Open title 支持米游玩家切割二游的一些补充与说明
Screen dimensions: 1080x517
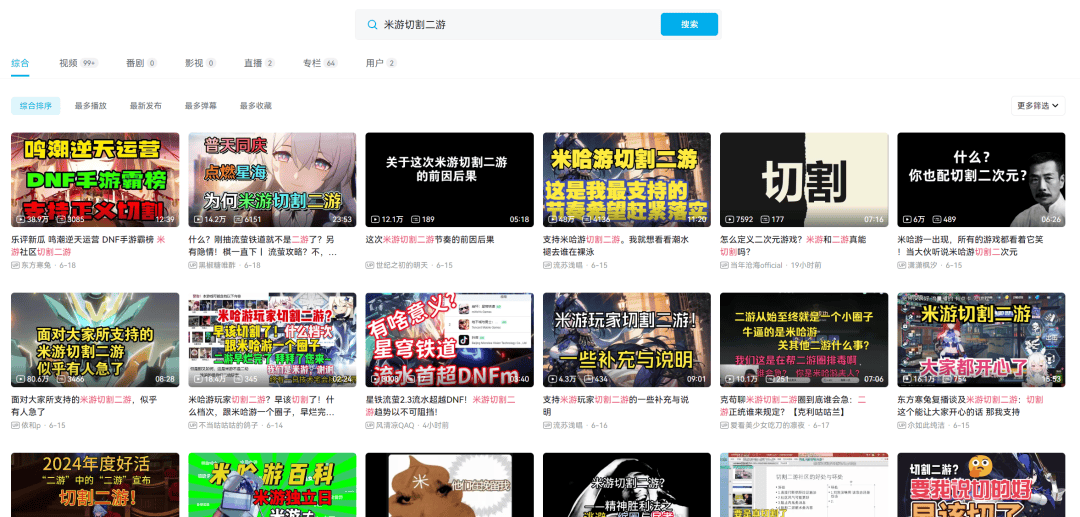616,405
